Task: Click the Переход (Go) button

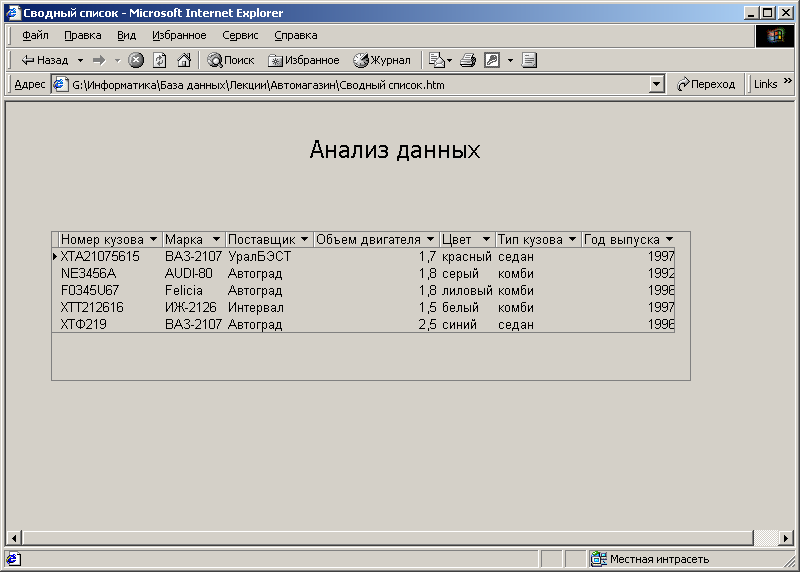Action: (706, 84)
